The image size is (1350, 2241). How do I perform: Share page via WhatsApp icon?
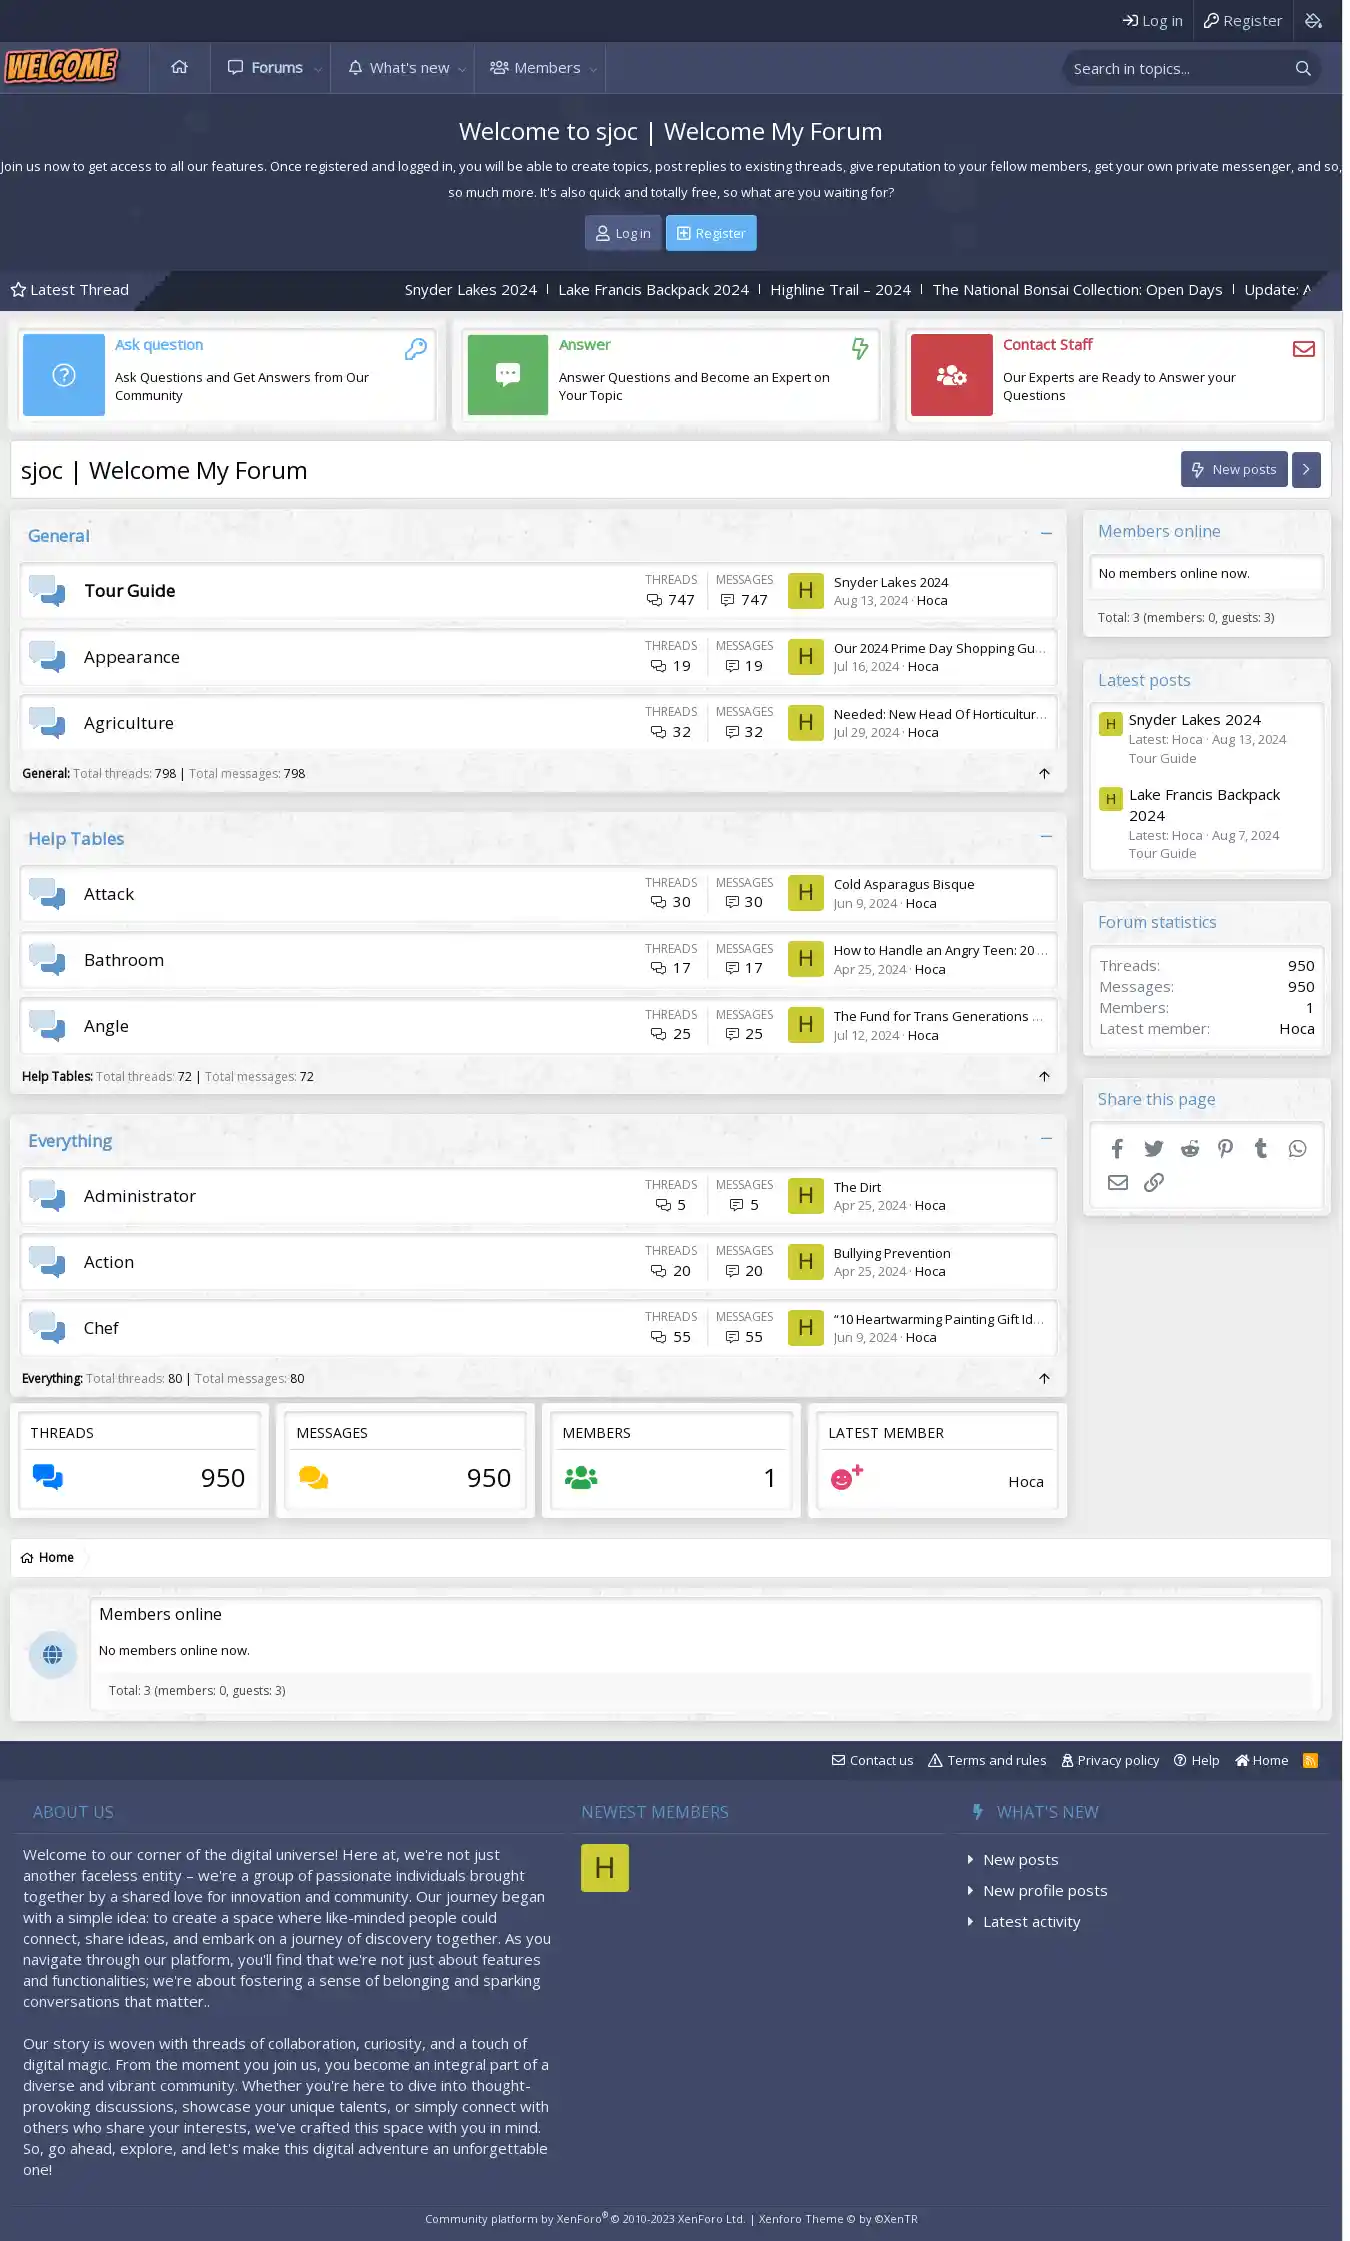pyautogui.click(x=1297, y=1149)
